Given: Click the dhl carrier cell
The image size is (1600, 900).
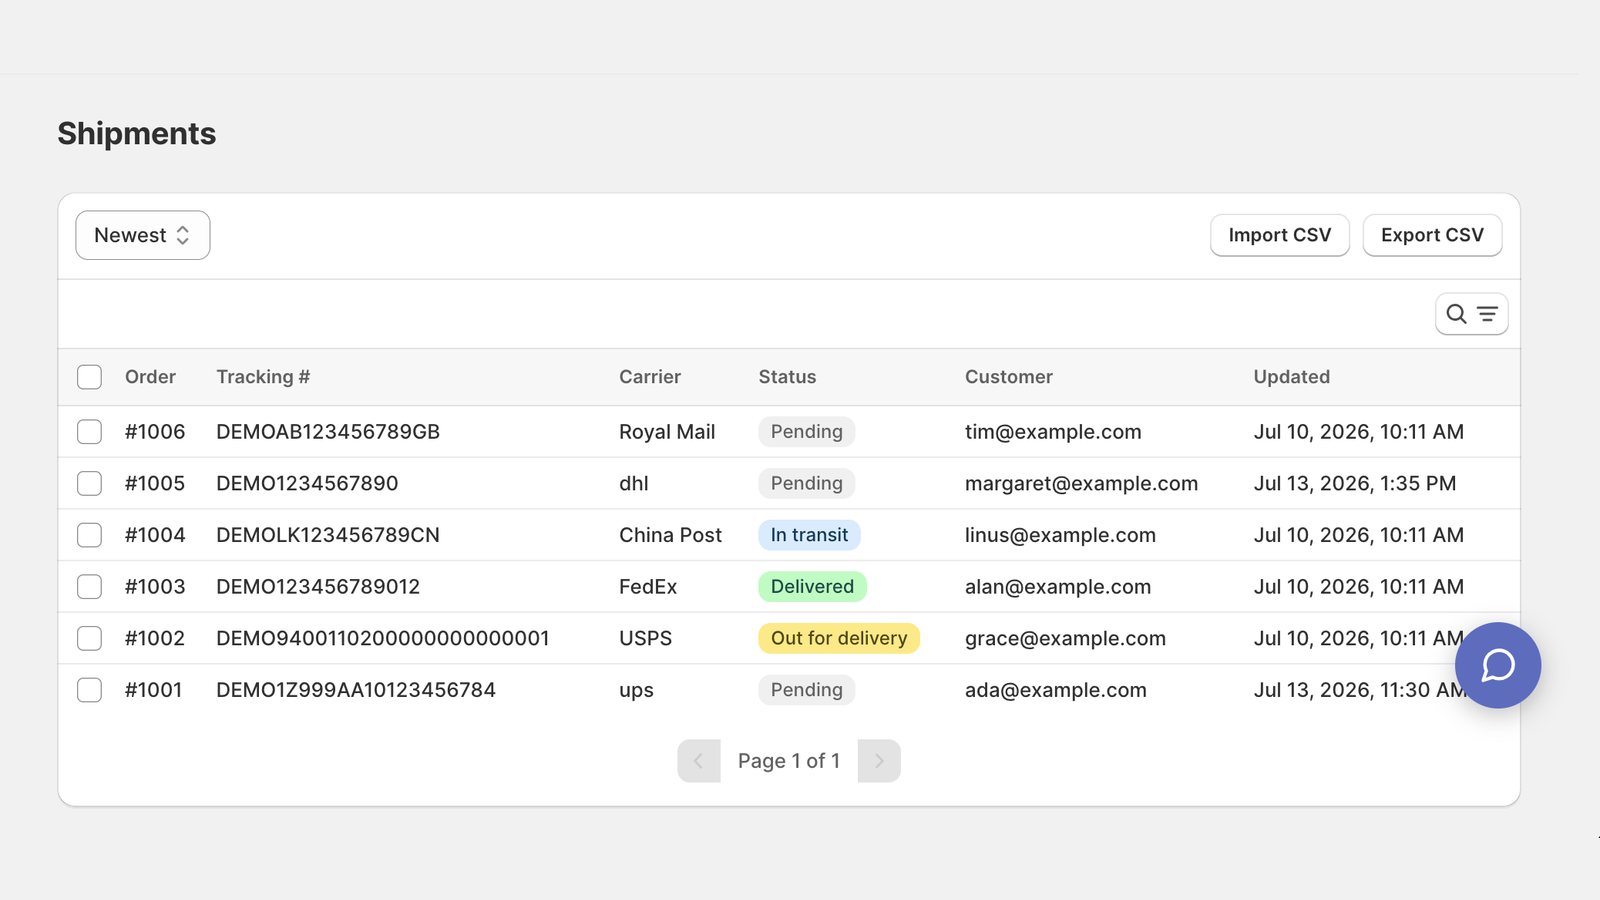Looking at the screenshot, I should [x=634, y=483].
